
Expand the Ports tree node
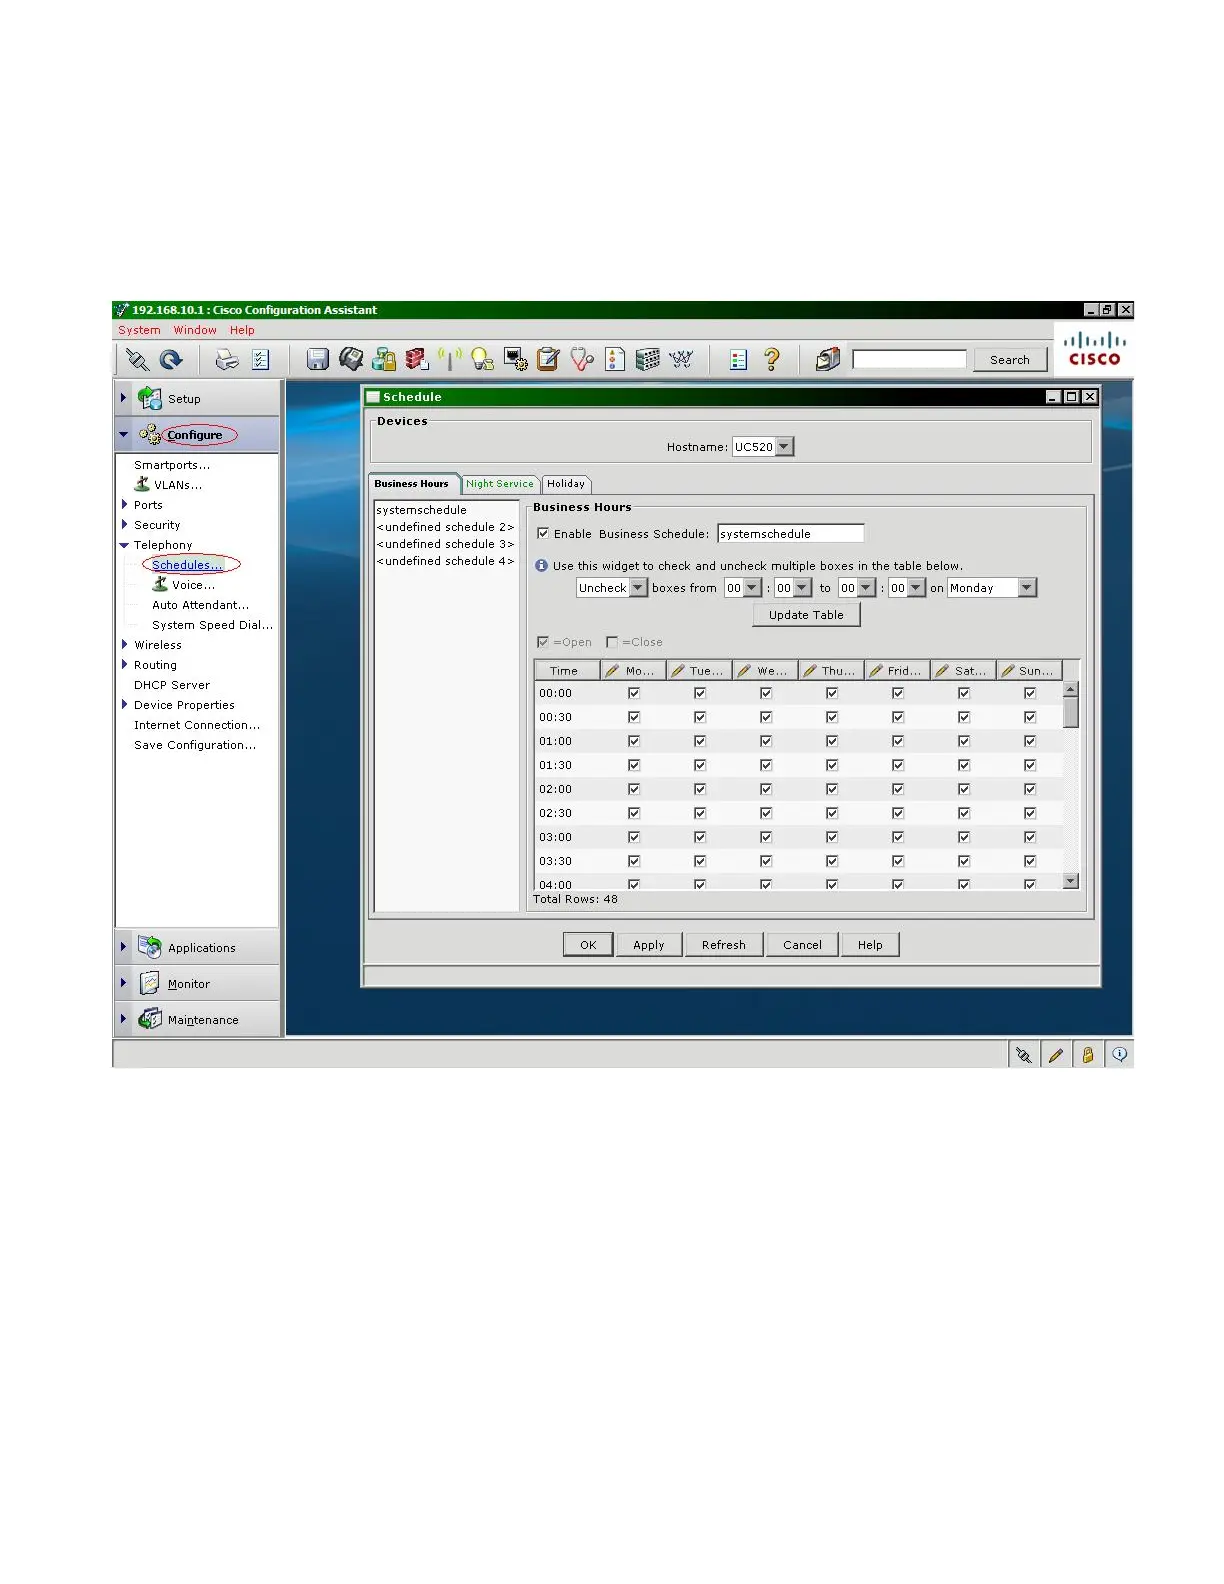[124, 505]
